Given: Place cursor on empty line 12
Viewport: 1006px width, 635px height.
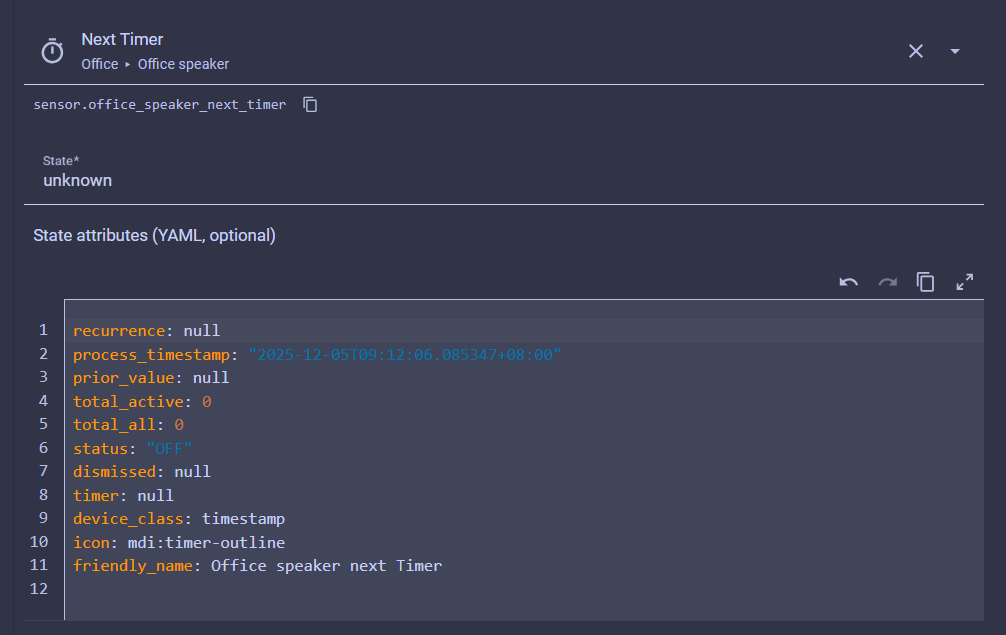Looking at the screenshot, I should [x=300, y=590].
